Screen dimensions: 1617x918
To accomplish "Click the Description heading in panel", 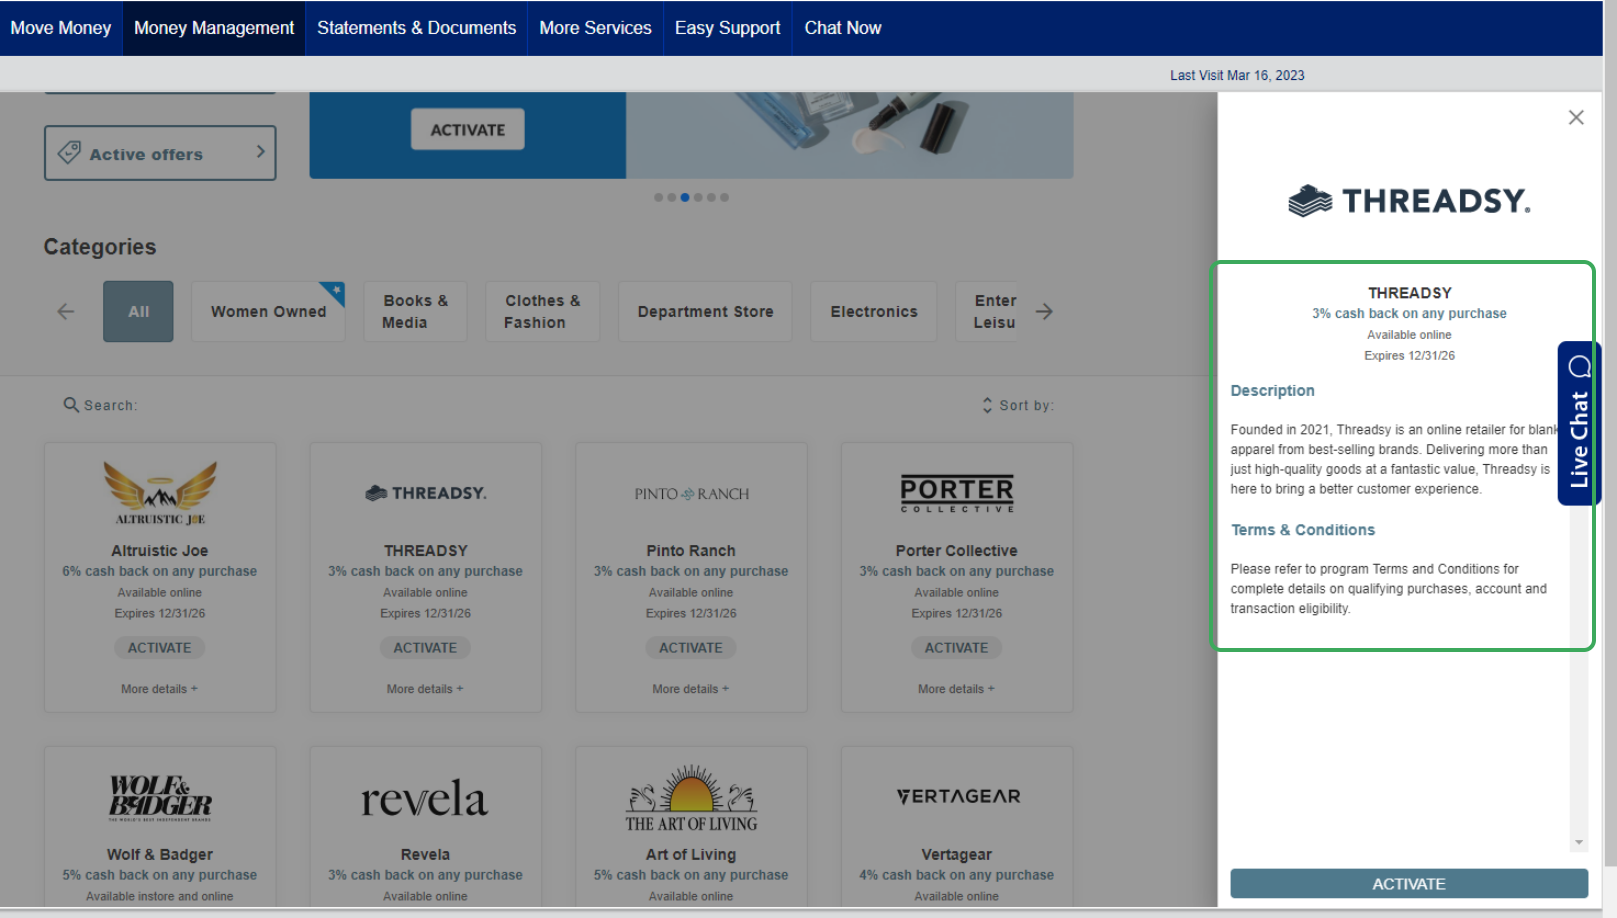I will coord(1272,391).
